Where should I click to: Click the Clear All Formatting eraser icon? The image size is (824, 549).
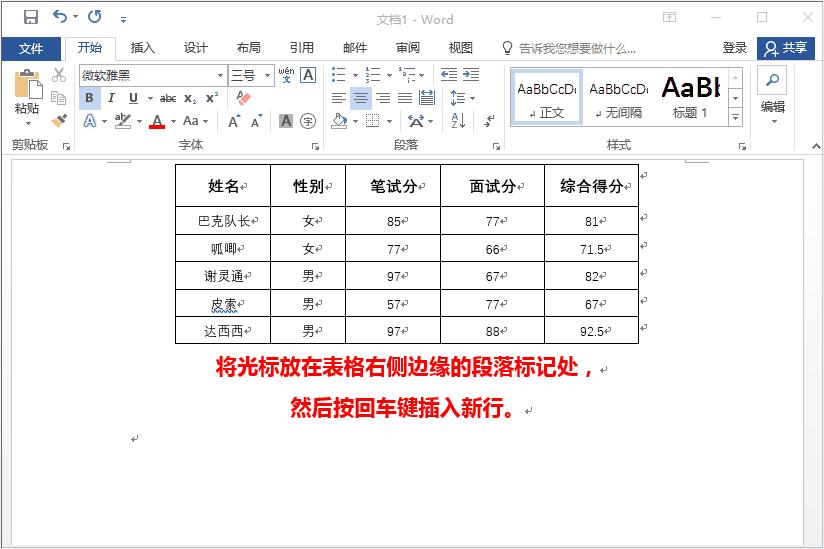click(243, 98)
